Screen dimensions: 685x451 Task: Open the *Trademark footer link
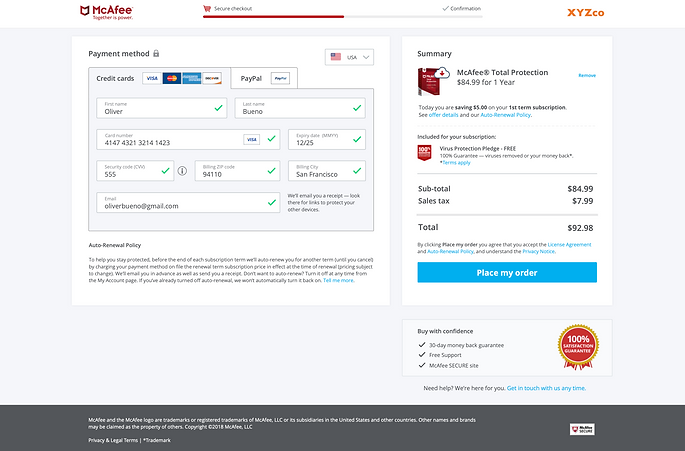157,440
